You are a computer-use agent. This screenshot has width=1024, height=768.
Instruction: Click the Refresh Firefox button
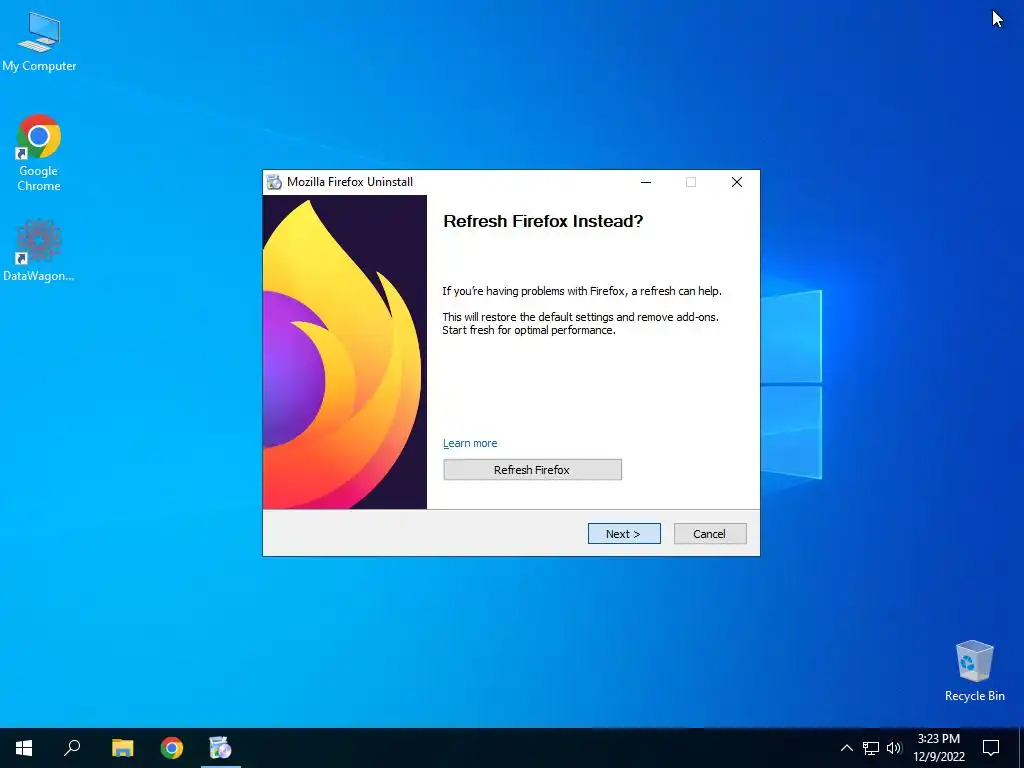pyautogui.click(x=532, y=470)
